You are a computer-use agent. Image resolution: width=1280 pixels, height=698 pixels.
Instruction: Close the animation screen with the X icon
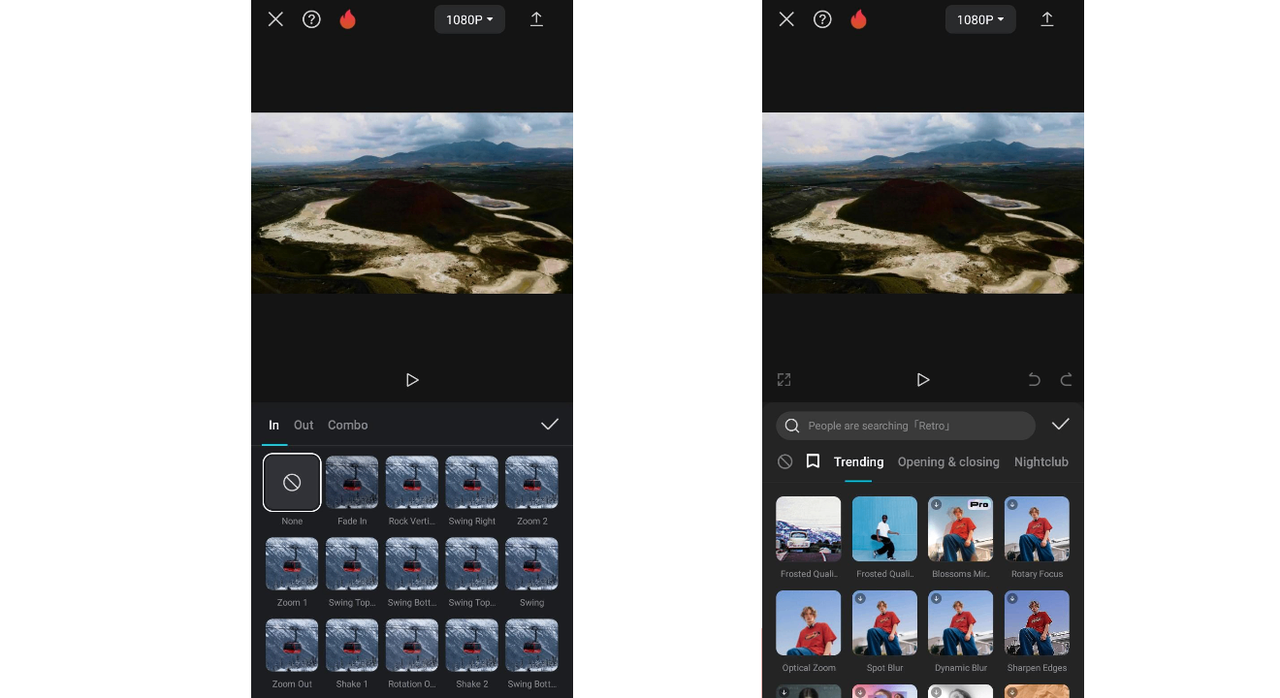coord(276,19)
